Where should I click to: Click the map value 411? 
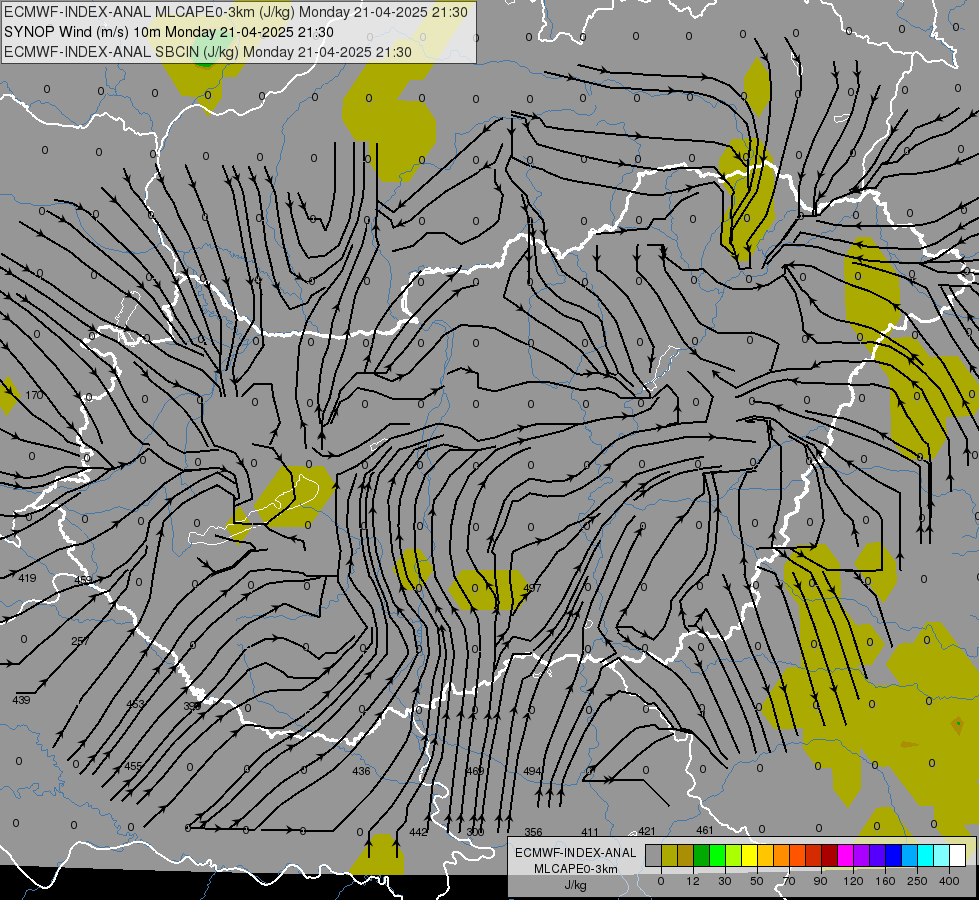point(589,833)
